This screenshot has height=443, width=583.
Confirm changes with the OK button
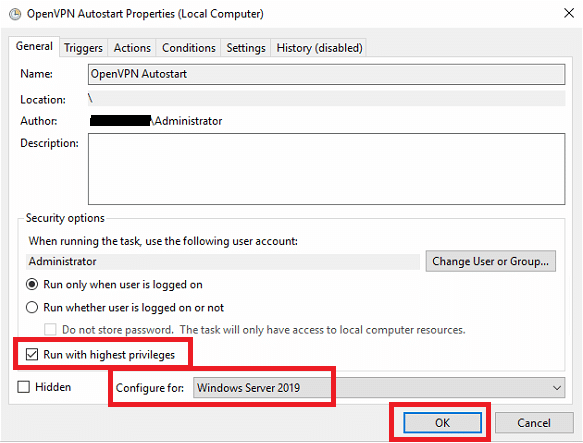[x=442, y=423]
